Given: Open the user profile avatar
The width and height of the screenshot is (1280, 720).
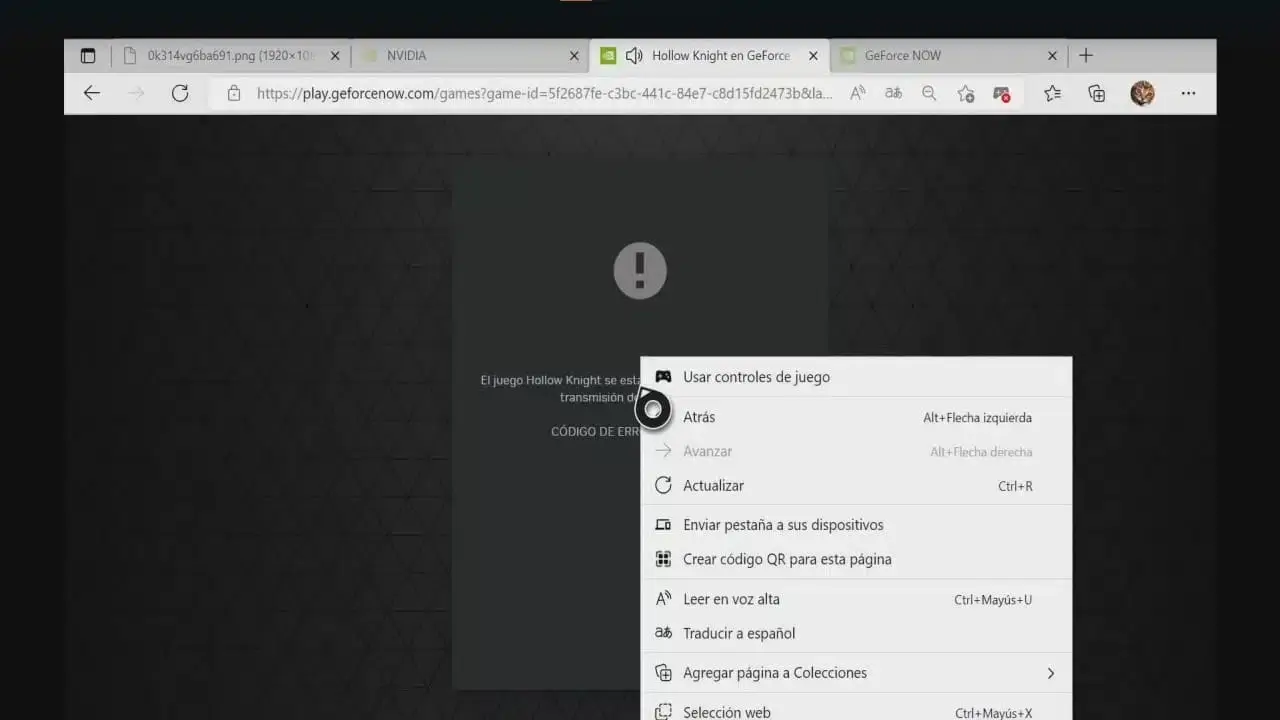Looking at the screenshot, I should pyautogui.click(x=1142, y=93).
